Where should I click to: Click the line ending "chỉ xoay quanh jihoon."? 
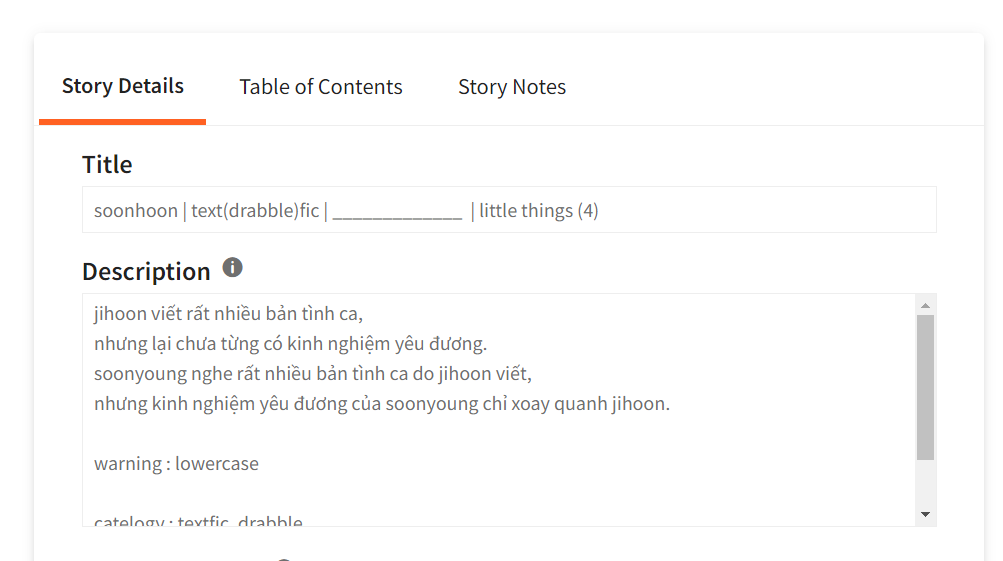coord(381,404)
